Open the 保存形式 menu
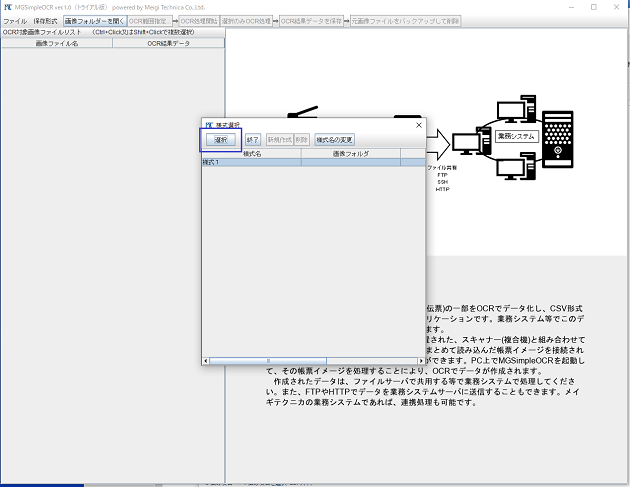630x487 pixels. coord(45,21)
